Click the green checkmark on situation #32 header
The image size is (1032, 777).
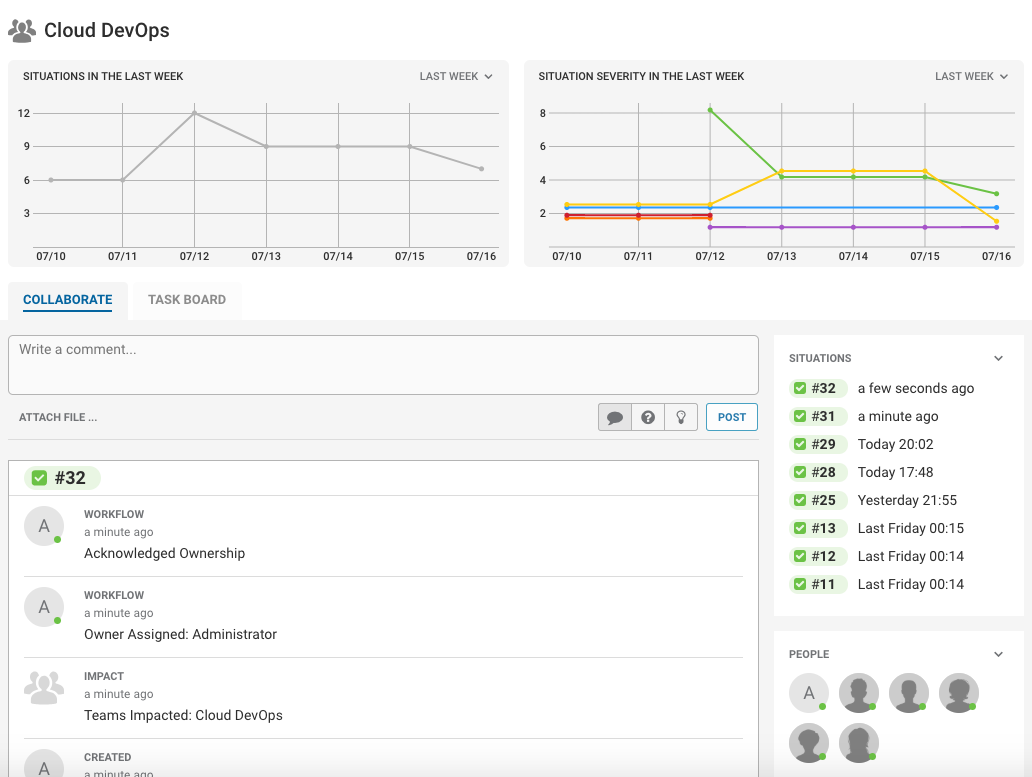click(x=39, y=478)
